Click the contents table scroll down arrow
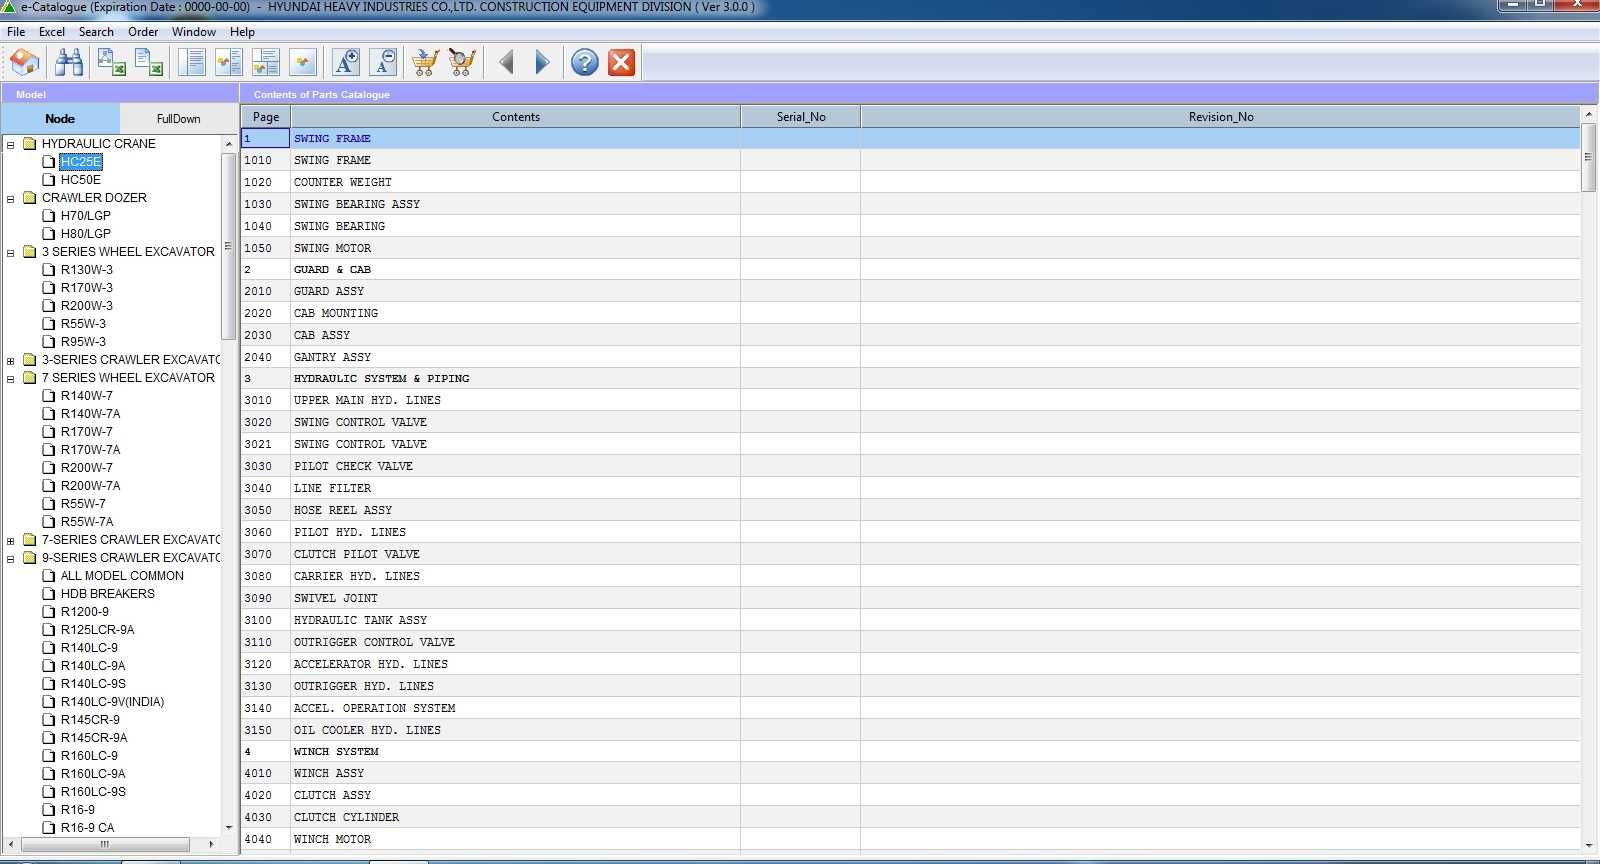 [x=1588, y=845]
